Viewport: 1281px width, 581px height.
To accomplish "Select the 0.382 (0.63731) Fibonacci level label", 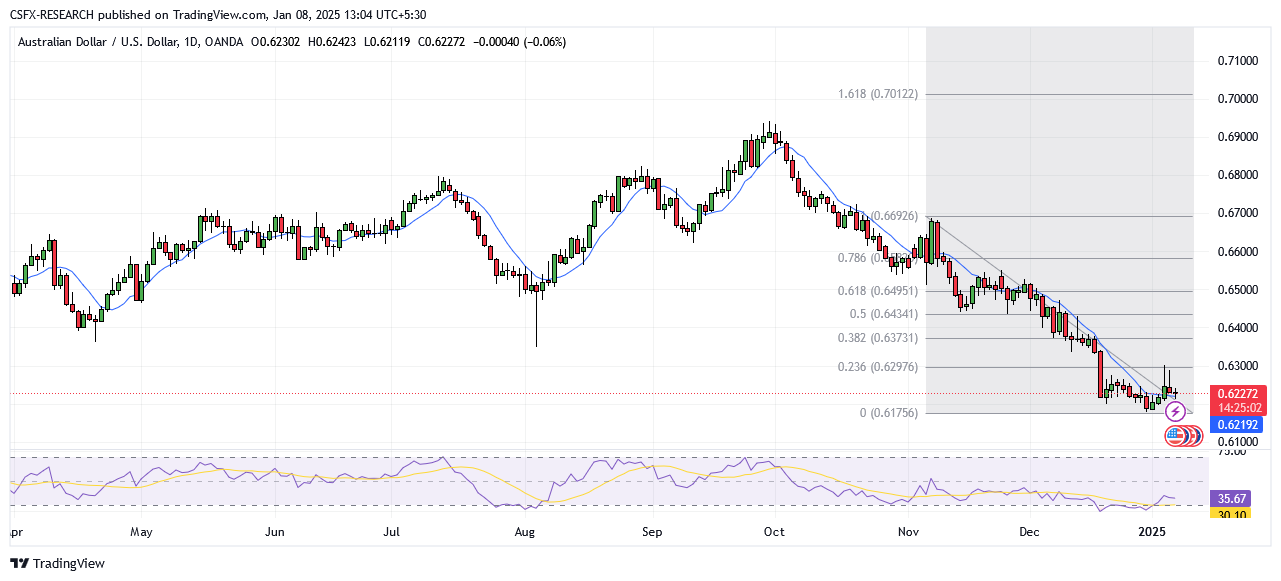I will [877, 338].
